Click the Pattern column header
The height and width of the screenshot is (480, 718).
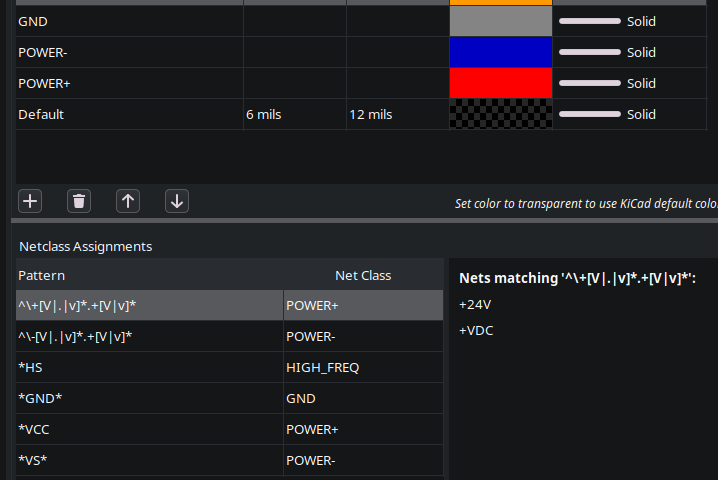149,275
